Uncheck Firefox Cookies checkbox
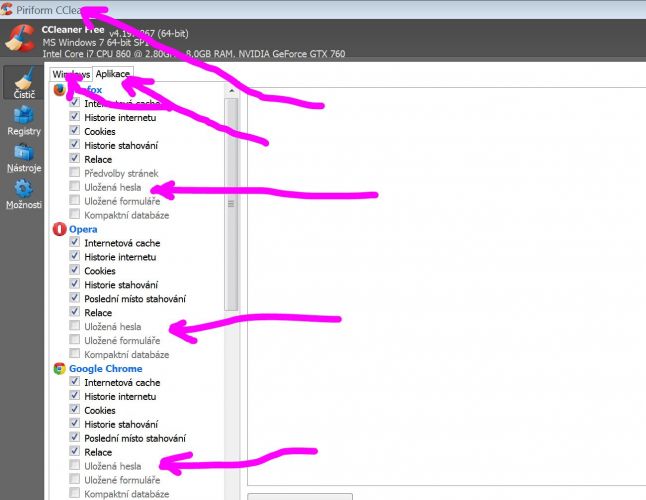Image resolution: width=646 pixels, height=500 pixels. [x=75, y=131]
